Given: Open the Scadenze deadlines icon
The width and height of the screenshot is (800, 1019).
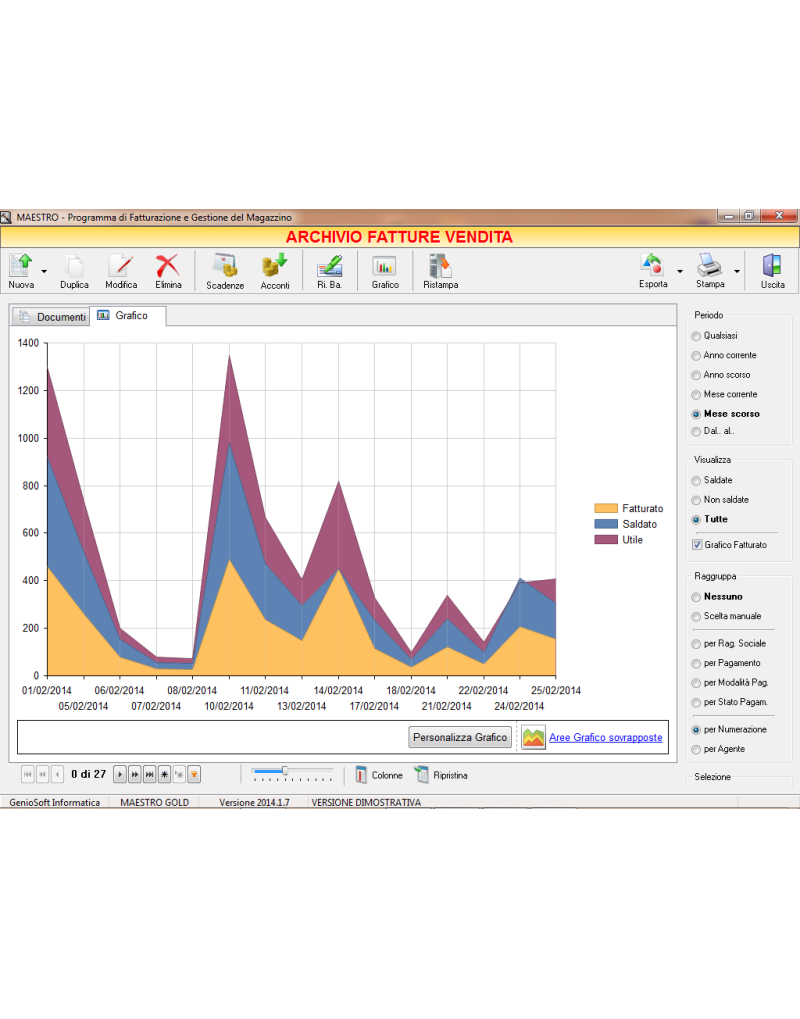Looking at the screenshot, I should [x=225, y=270].
